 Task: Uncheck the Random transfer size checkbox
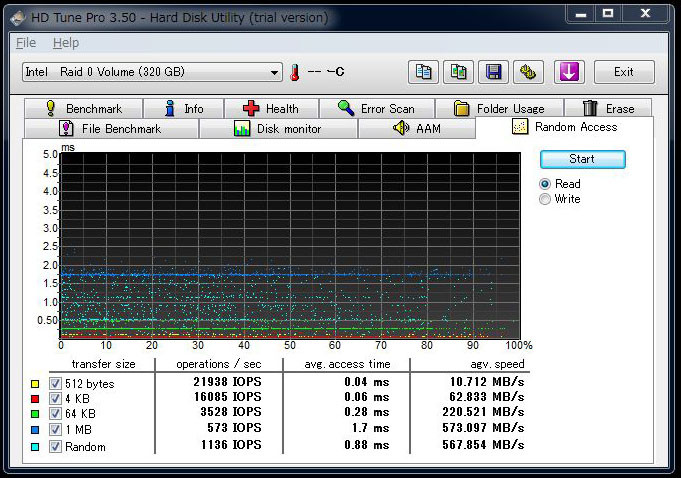coord(55,446)
